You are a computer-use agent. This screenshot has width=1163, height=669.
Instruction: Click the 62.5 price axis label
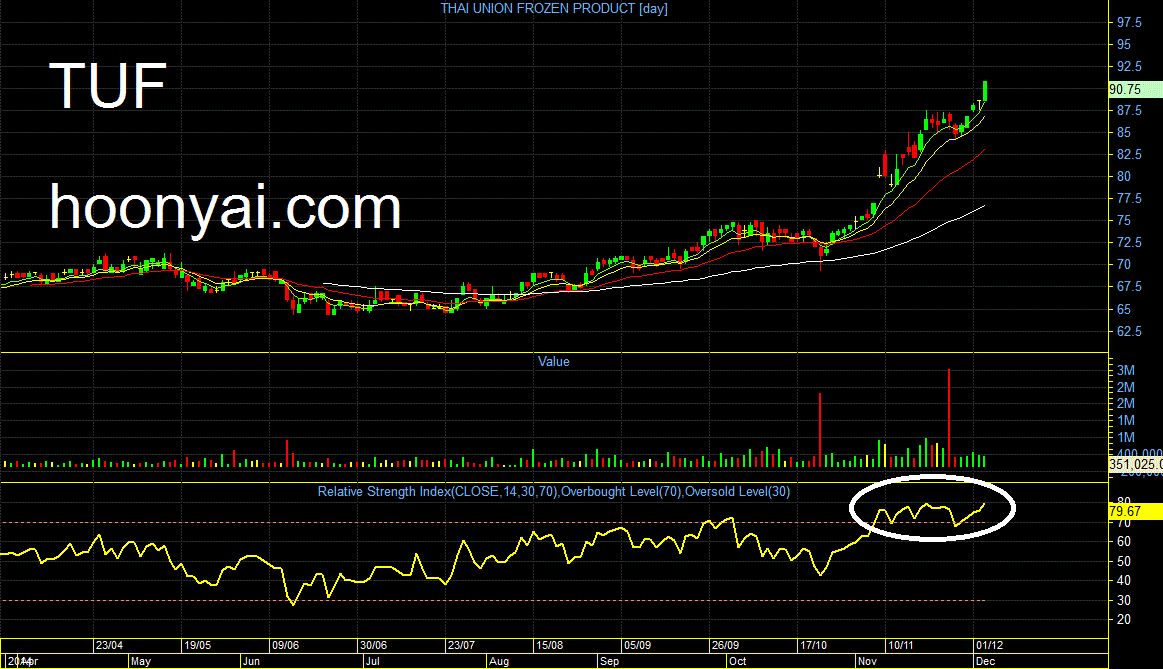[1129, 331]
